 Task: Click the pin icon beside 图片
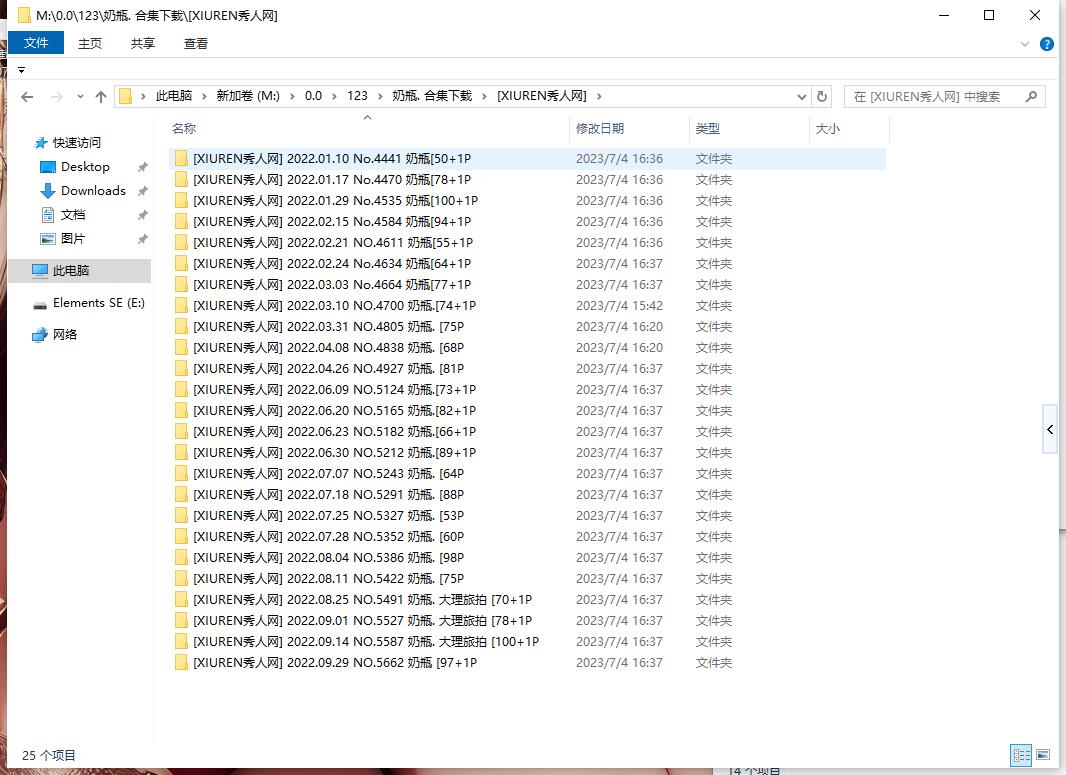click(142, 239)
